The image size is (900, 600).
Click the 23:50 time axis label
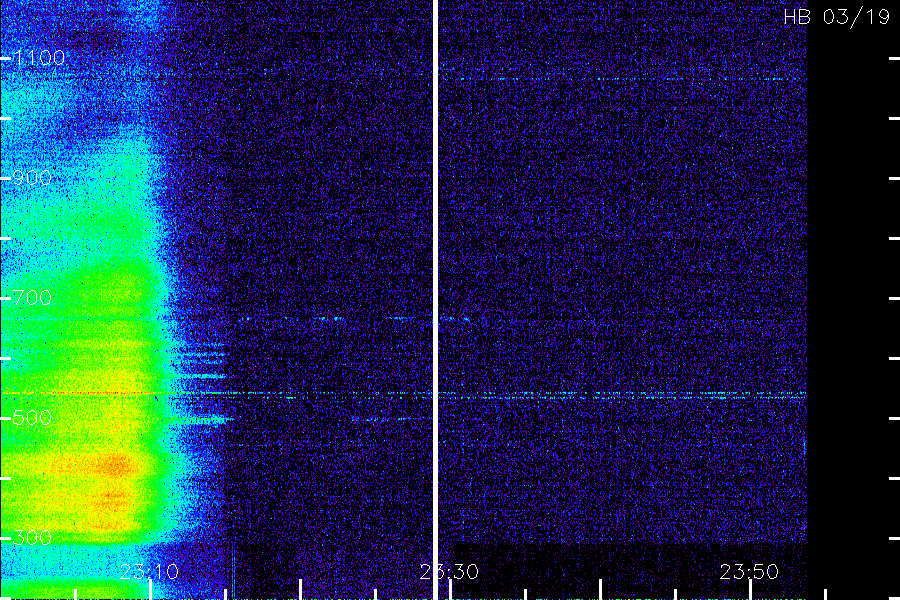(x=749, y=572)
